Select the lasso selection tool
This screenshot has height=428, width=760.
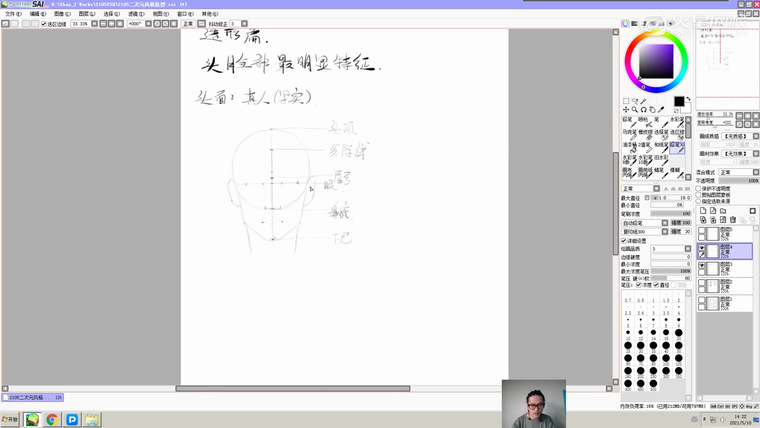(x=633, y=101)
